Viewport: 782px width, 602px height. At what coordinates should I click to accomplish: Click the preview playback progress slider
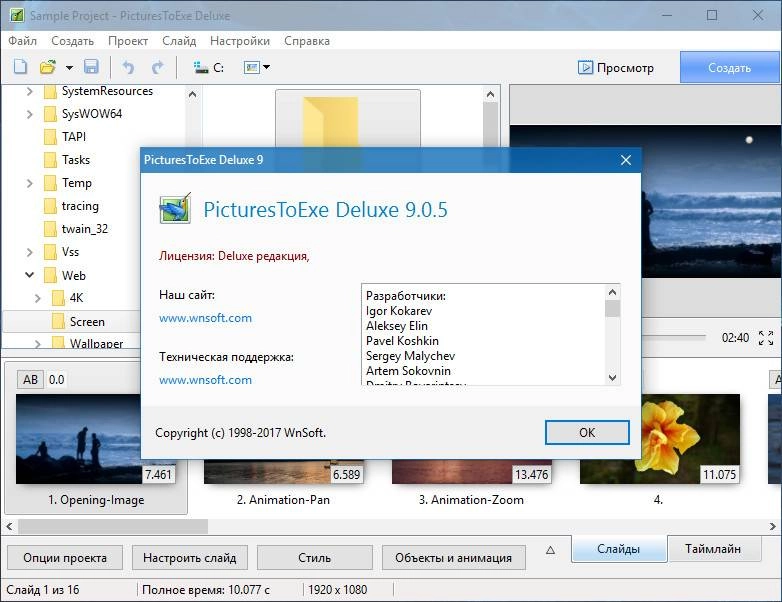[674, 337]
